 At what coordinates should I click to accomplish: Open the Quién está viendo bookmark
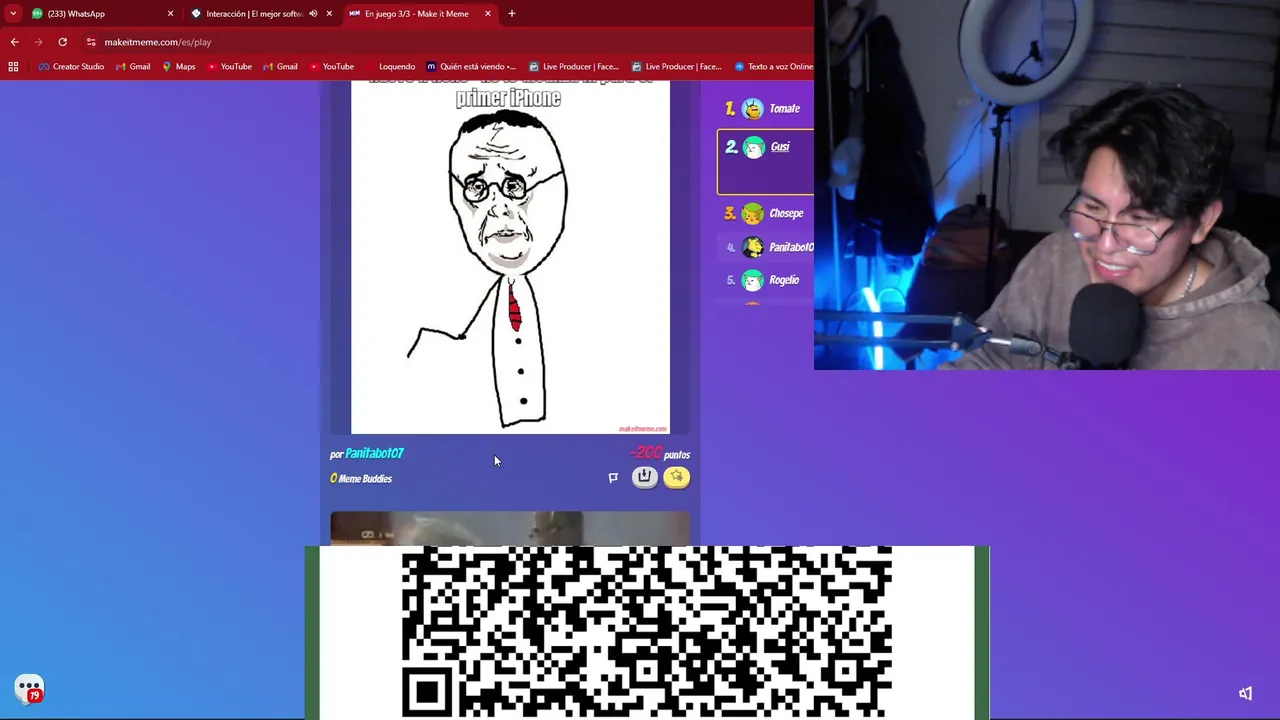coord(471,67)
